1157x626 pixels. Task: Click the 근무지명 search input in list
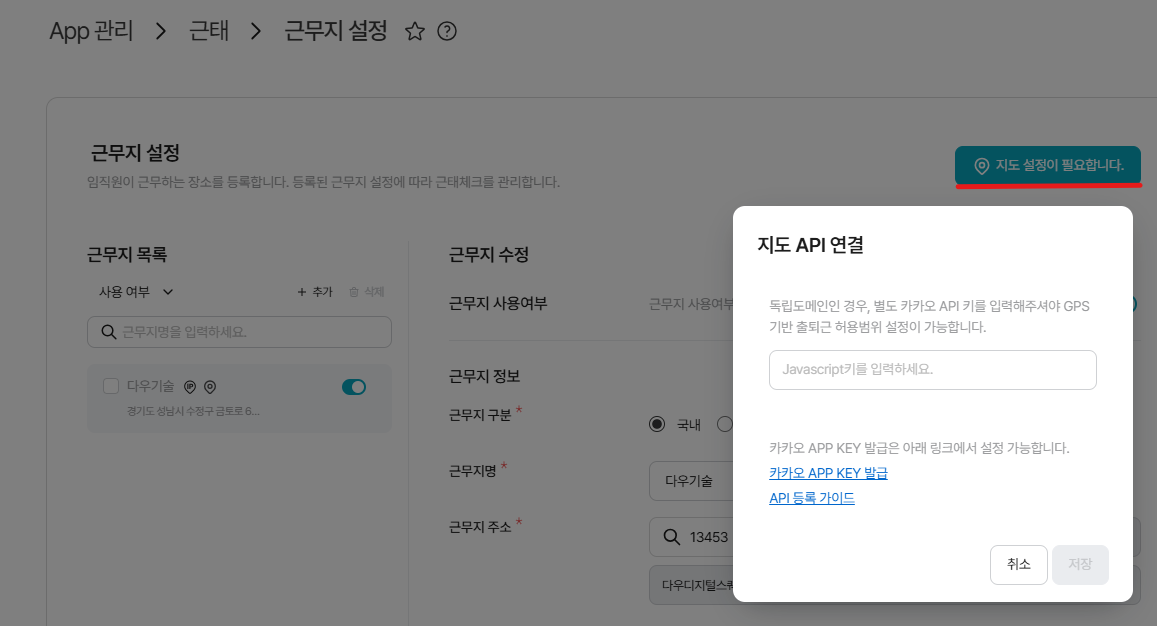(x=250, y=332)
